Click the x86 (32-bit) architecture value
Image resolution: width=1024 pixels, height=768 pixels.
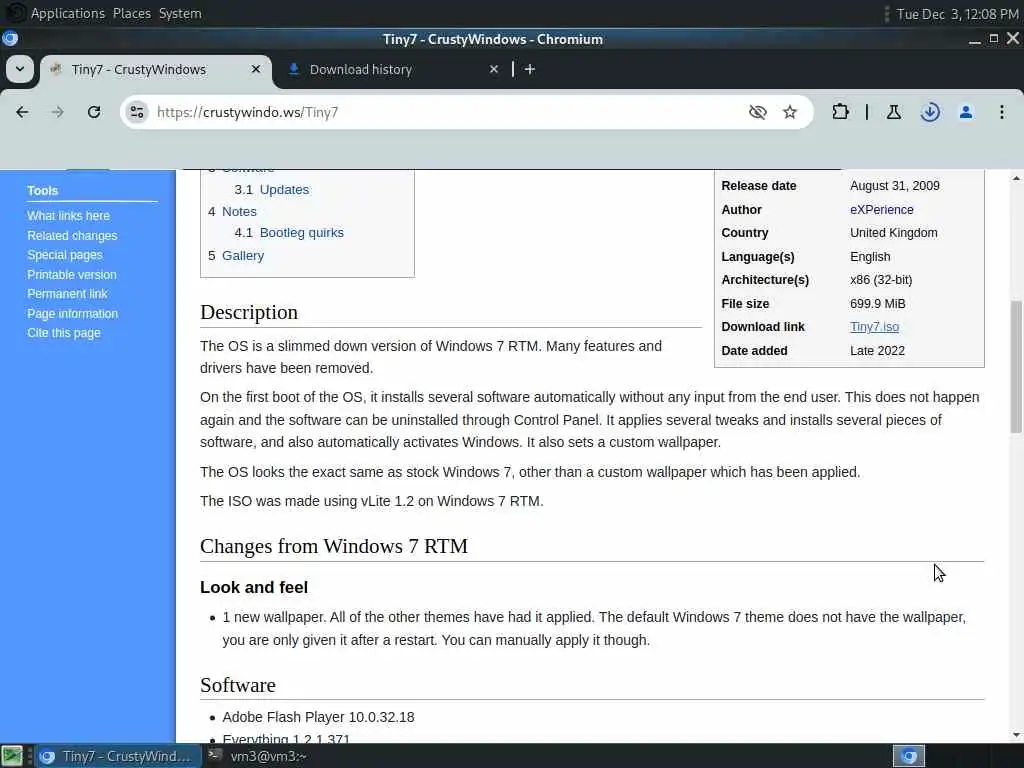[881, 280]
